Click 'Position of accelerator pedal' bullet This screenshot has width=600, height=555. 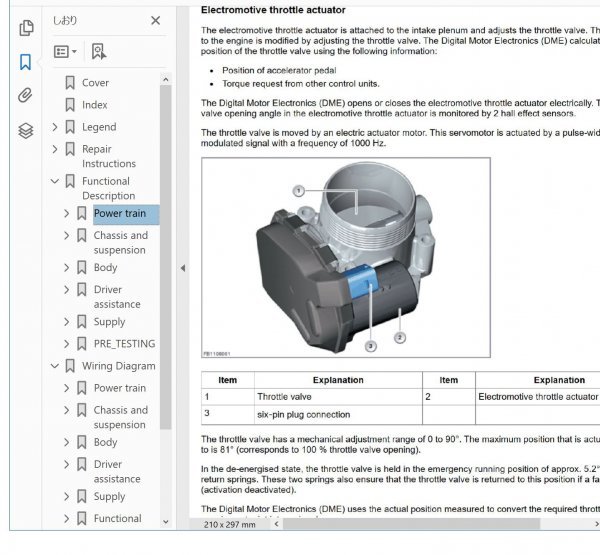coord(279,70)
